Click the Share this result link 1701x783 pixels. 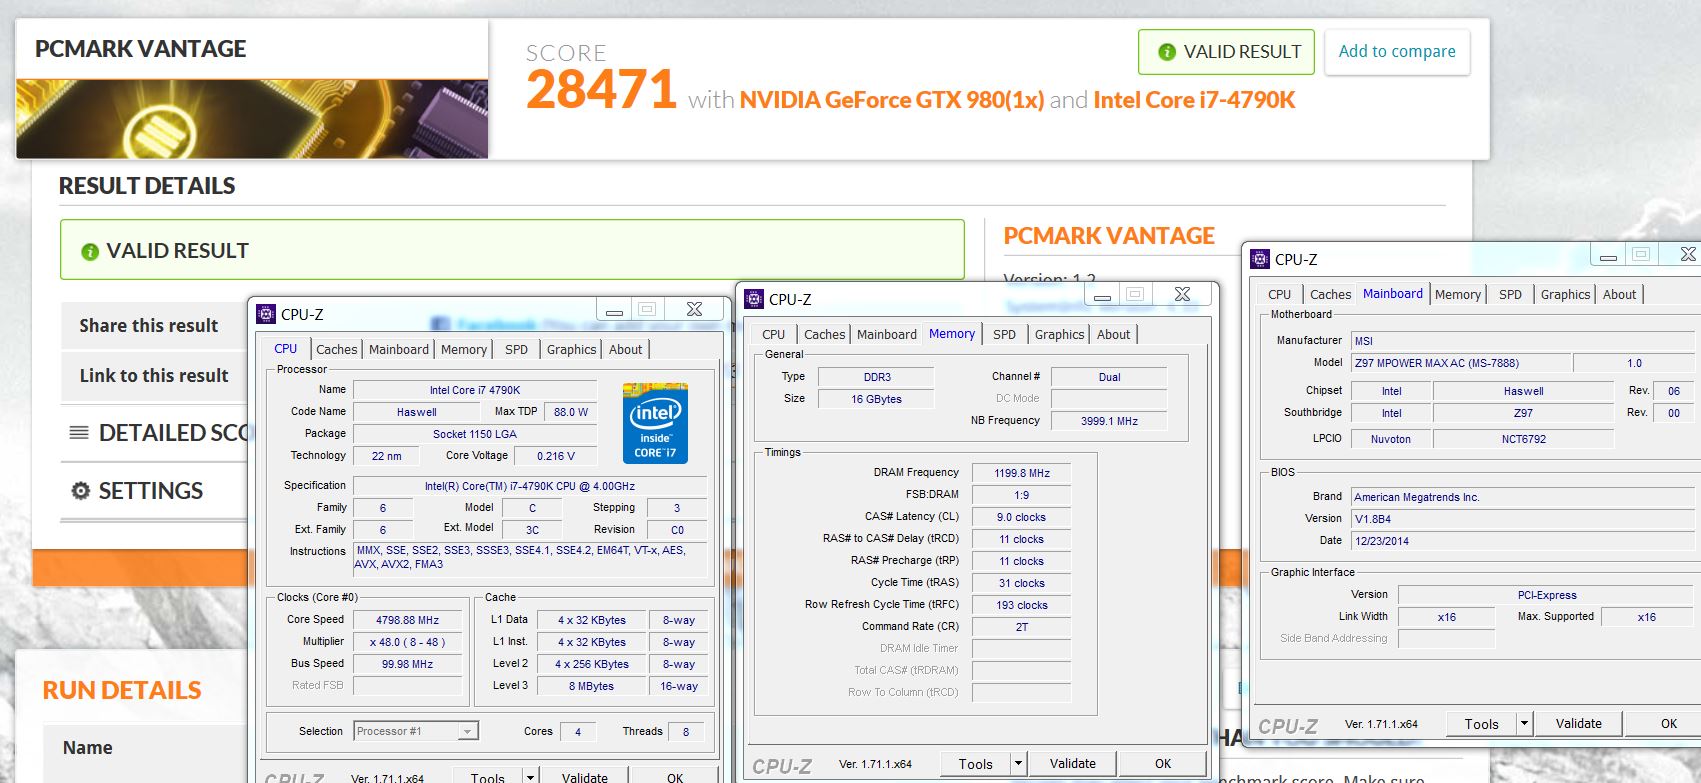(x=148, y=326)
